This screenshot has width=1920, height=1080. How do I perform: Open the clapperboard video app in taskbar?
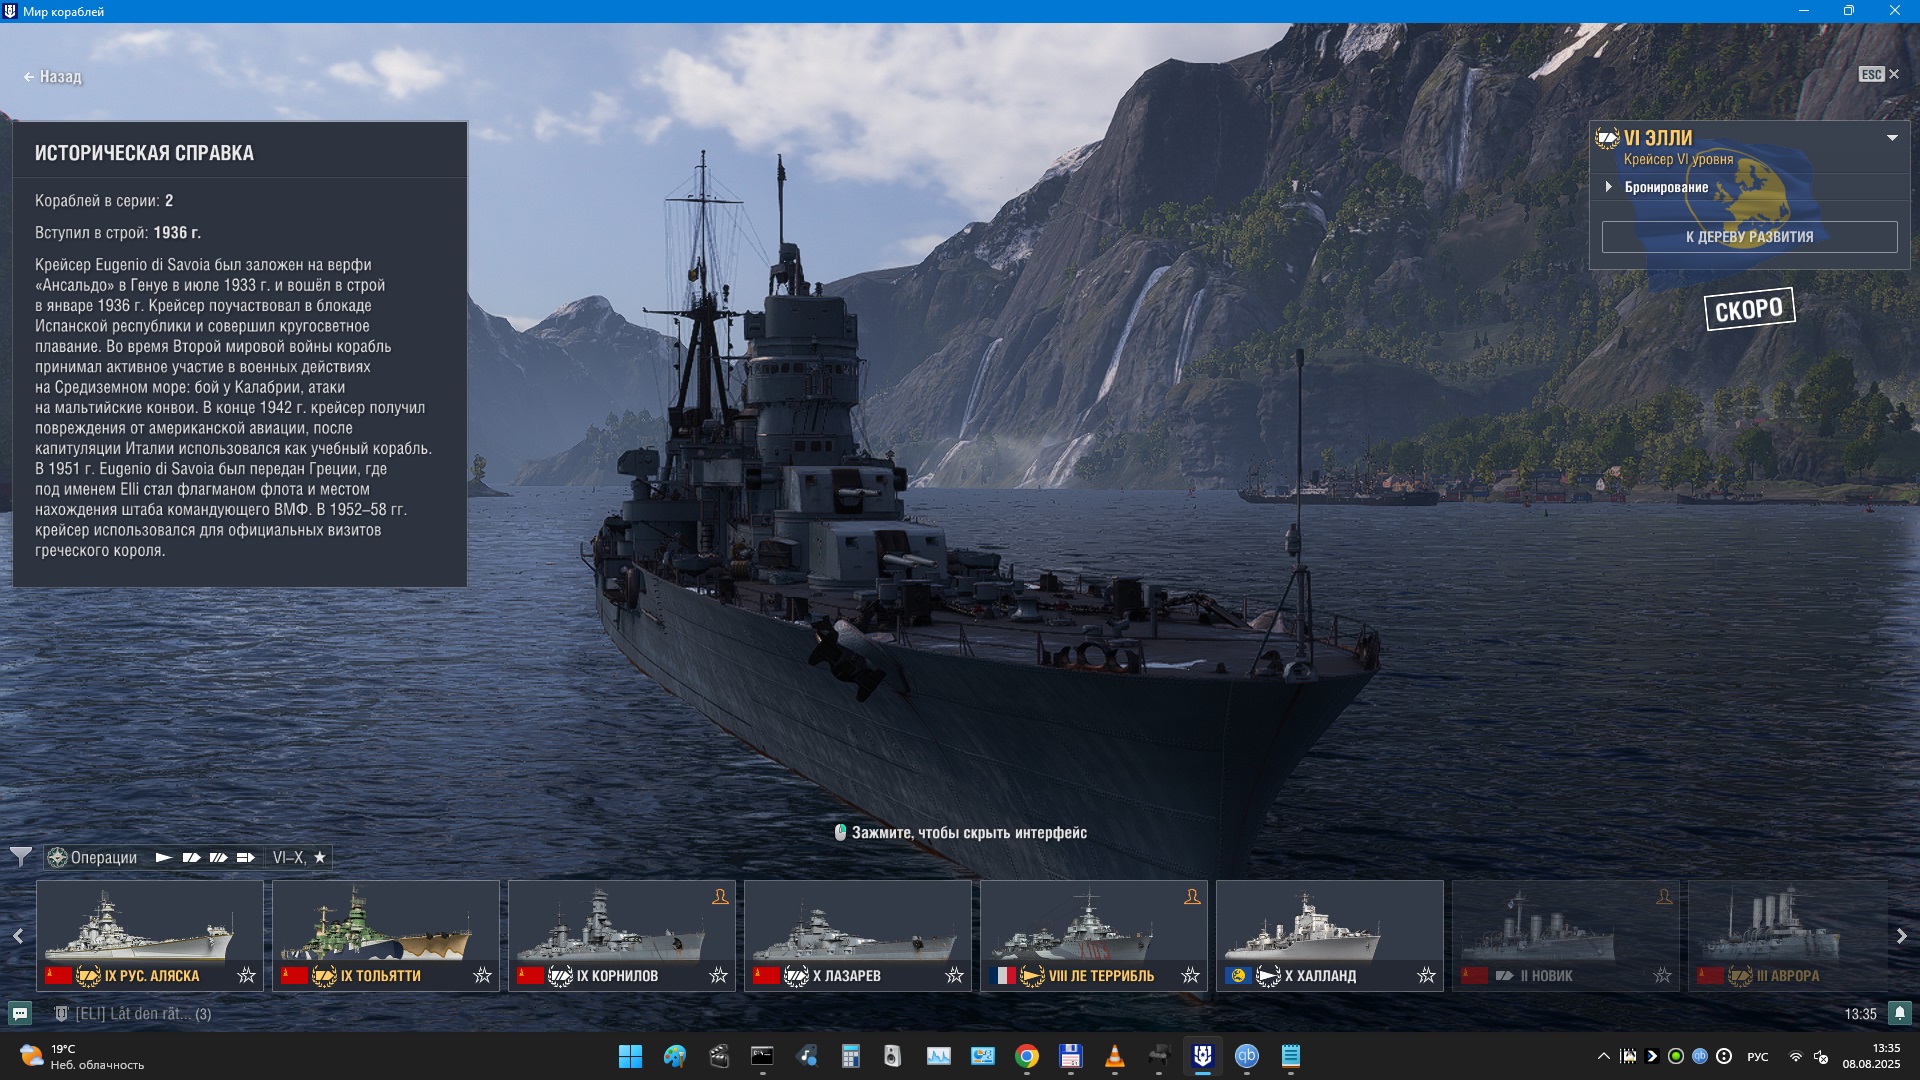coord(719,1056)
